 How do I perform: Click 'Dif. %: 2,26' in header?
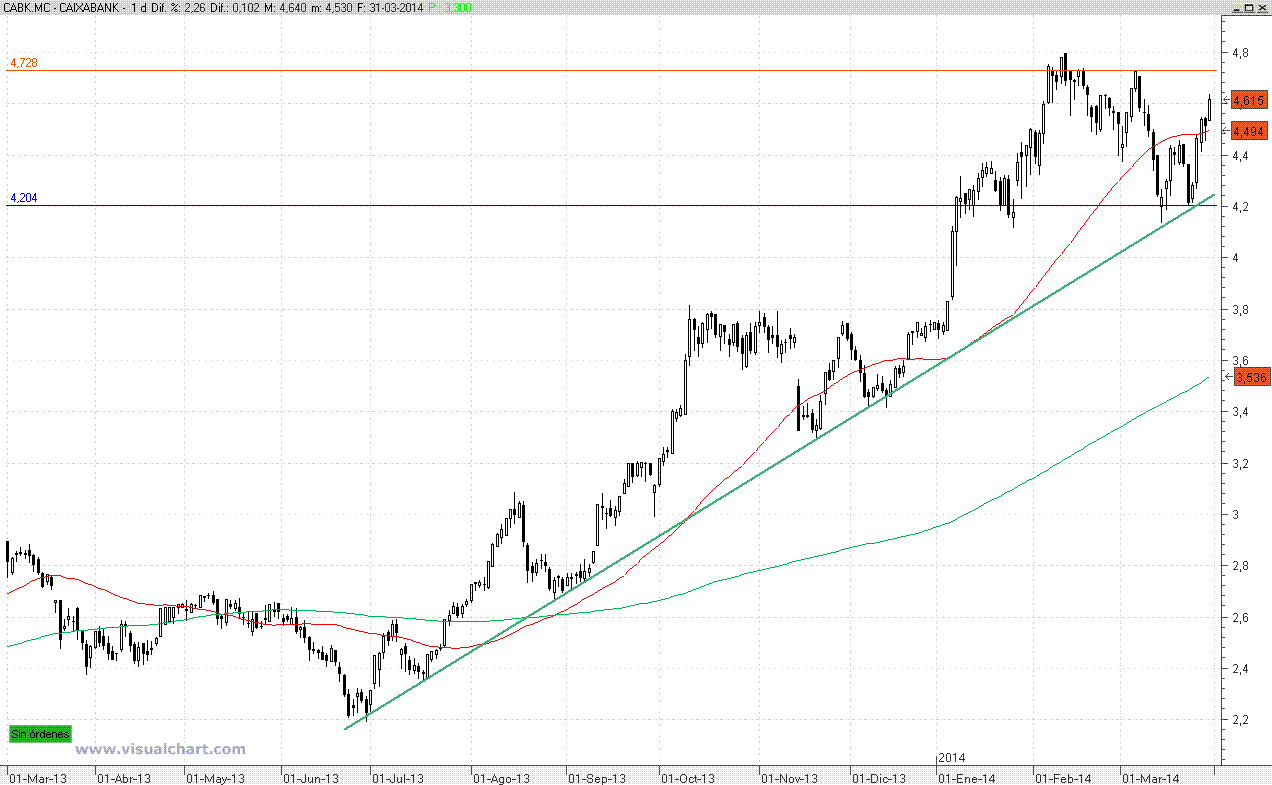coord(179,8)
